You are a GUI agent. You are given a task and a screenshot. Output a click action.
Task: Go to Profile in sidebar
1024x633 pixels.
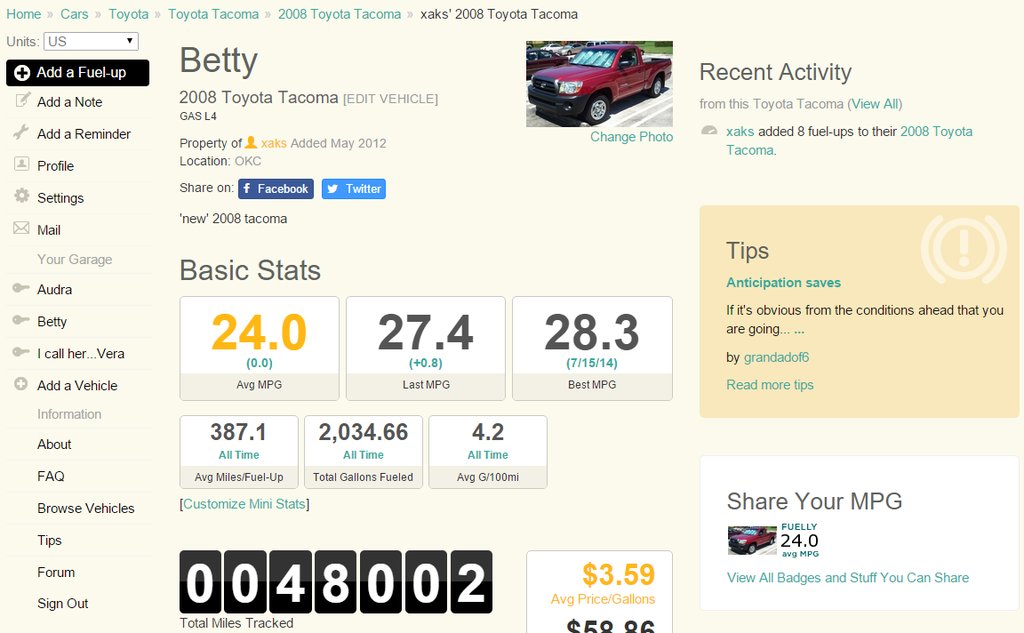pos(56,166)
